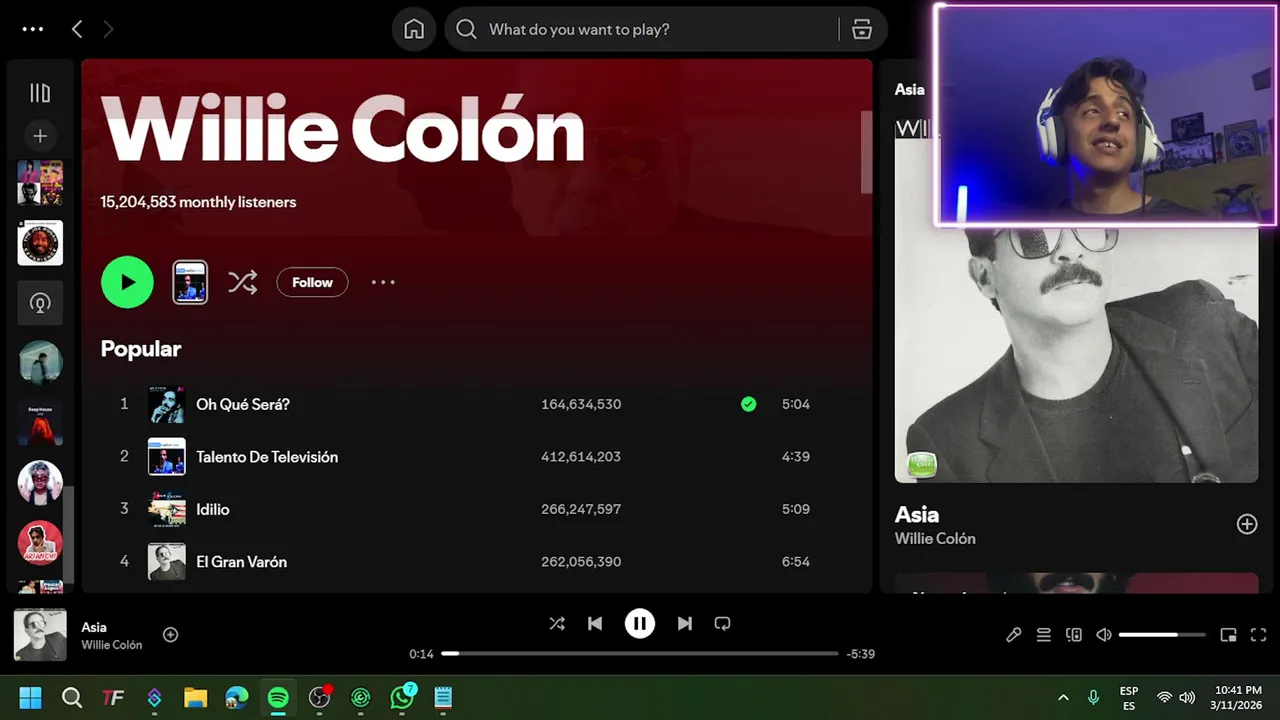Click the 15,204,583 monthly listeners text
The image size is (1280, 720).
tap(198, 202)
